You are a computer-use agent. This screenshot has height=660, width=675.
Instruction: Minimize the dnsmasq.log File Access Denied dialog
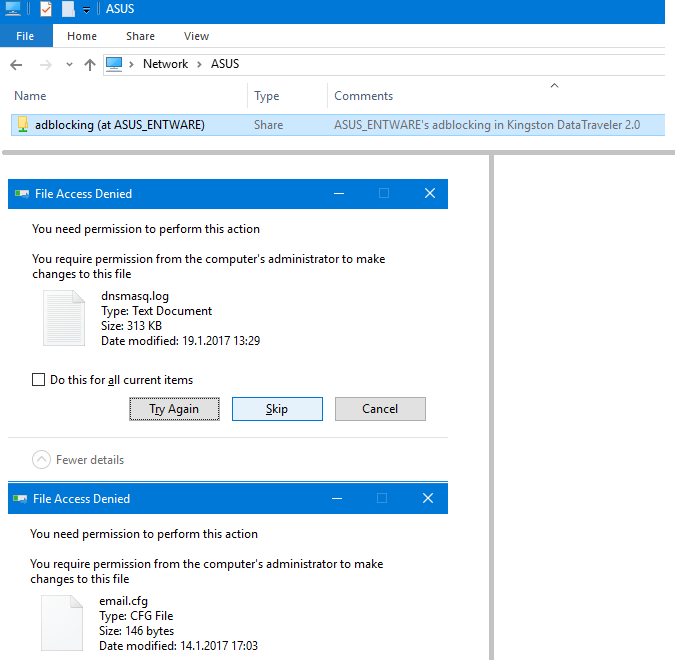[339, 194]
